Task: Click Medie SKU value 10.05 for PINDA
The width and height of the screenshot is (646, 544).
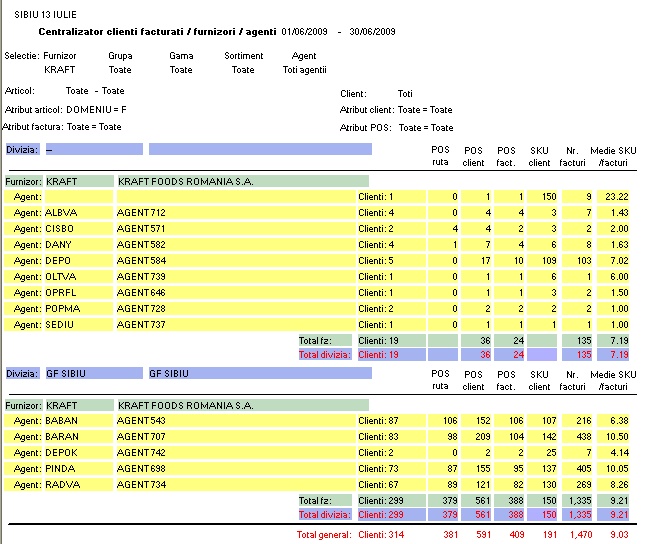Action: pos(613,469)
